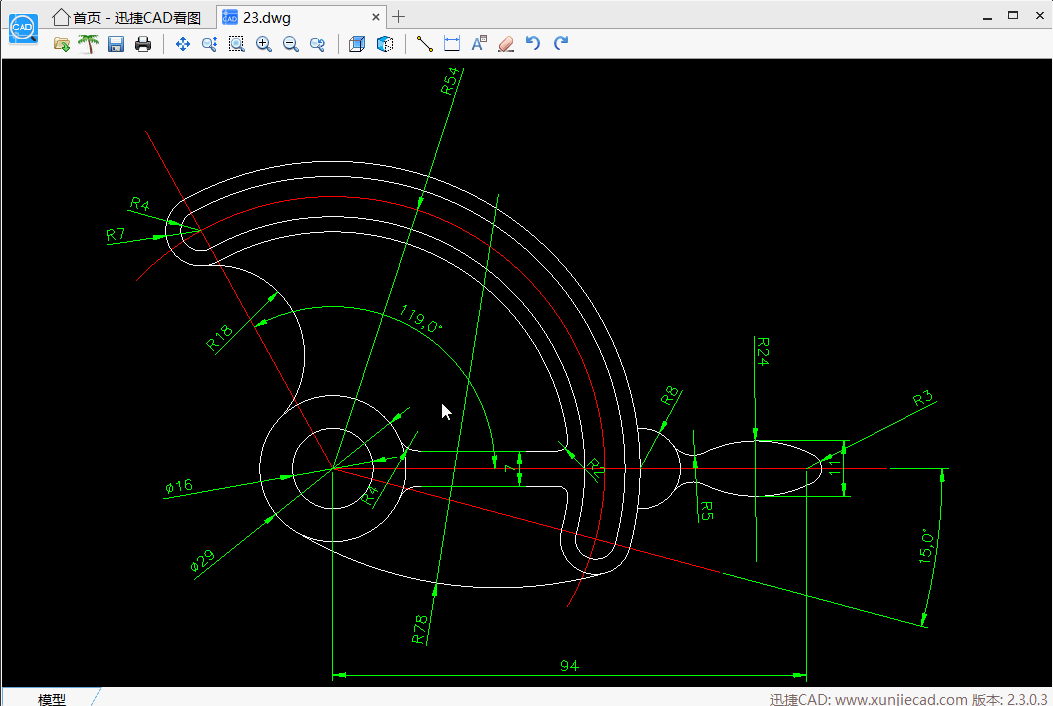Switch to the 首页 home tab
This screenshot has height=706, width=1053.
click(125, 17)
